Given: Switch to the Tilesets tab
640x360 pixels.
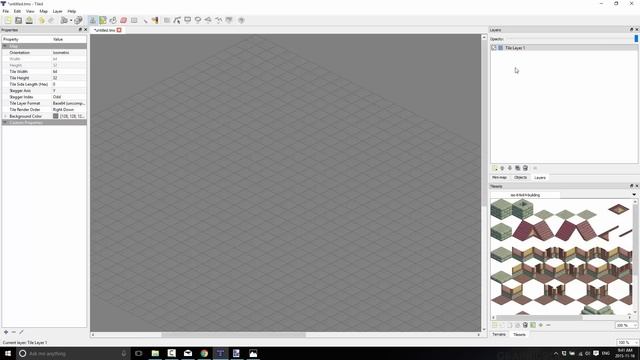Looking at the screenshot, I should tap(519, 334).
